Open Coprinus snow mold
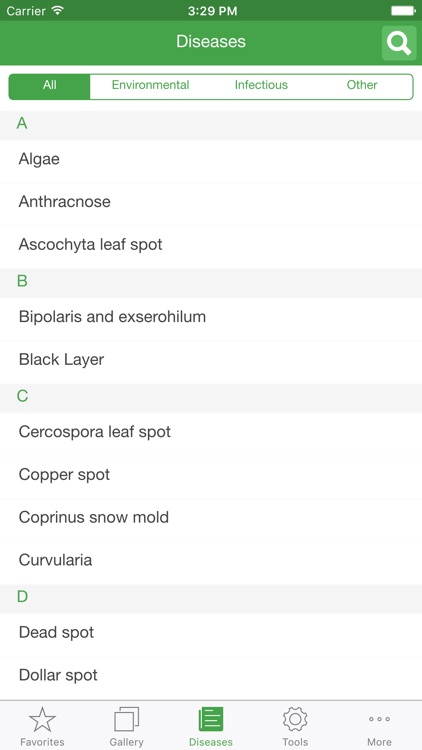This screenshot has height=750, width=422. tap(211, 520)
